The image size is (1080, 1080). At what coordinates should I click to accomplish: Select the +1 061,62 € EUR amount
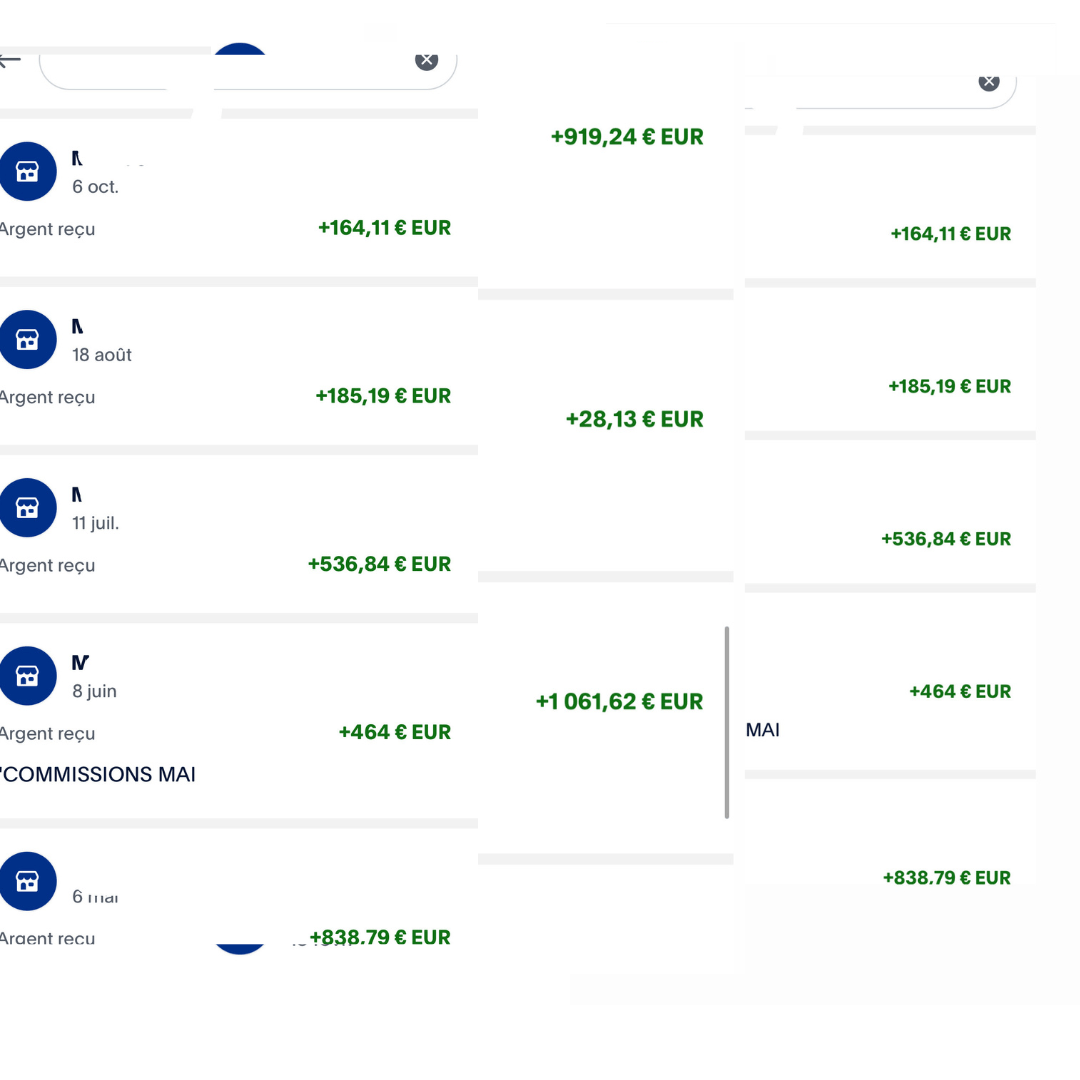click(x=619, y=702)
